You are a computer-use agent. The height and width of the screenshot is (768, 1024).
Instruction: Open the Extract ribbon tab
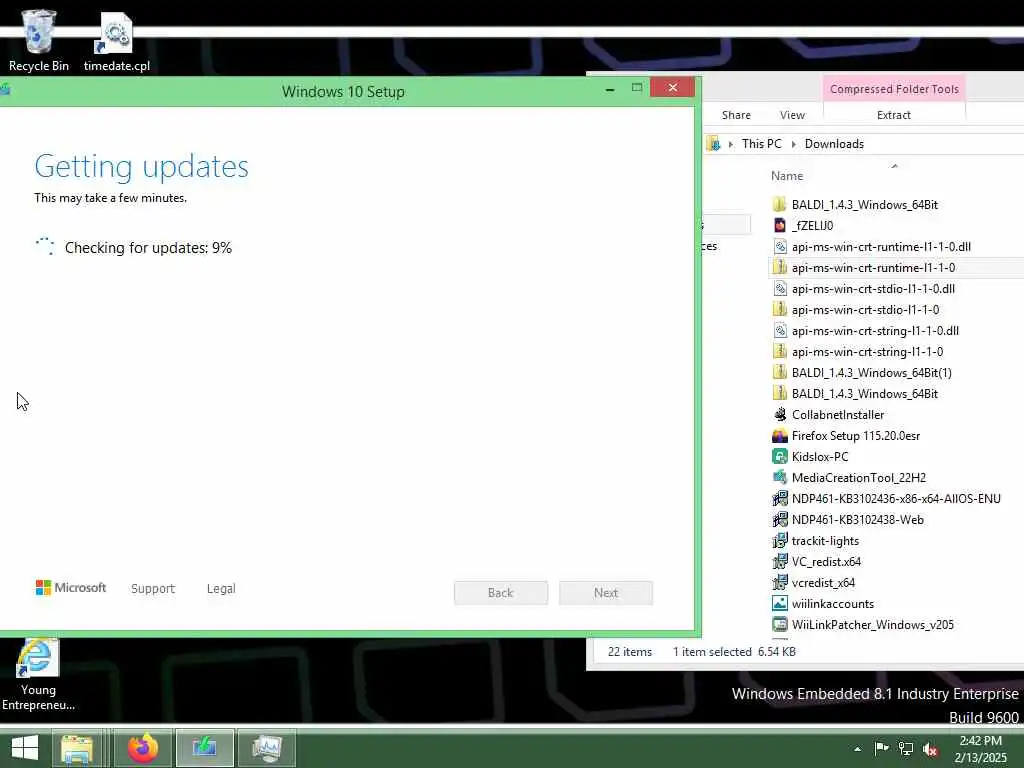pyautogui.click(x=893, y=115)
